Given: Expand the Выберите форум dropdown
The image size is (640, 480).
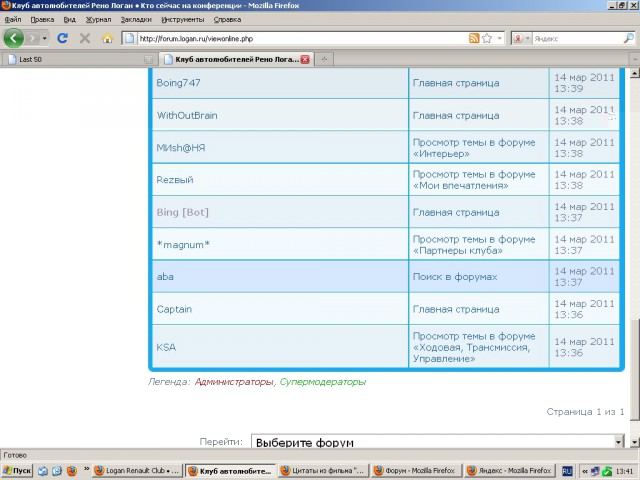Looking at the screenshot, I should pyautogui.click(x=438, y=441).
